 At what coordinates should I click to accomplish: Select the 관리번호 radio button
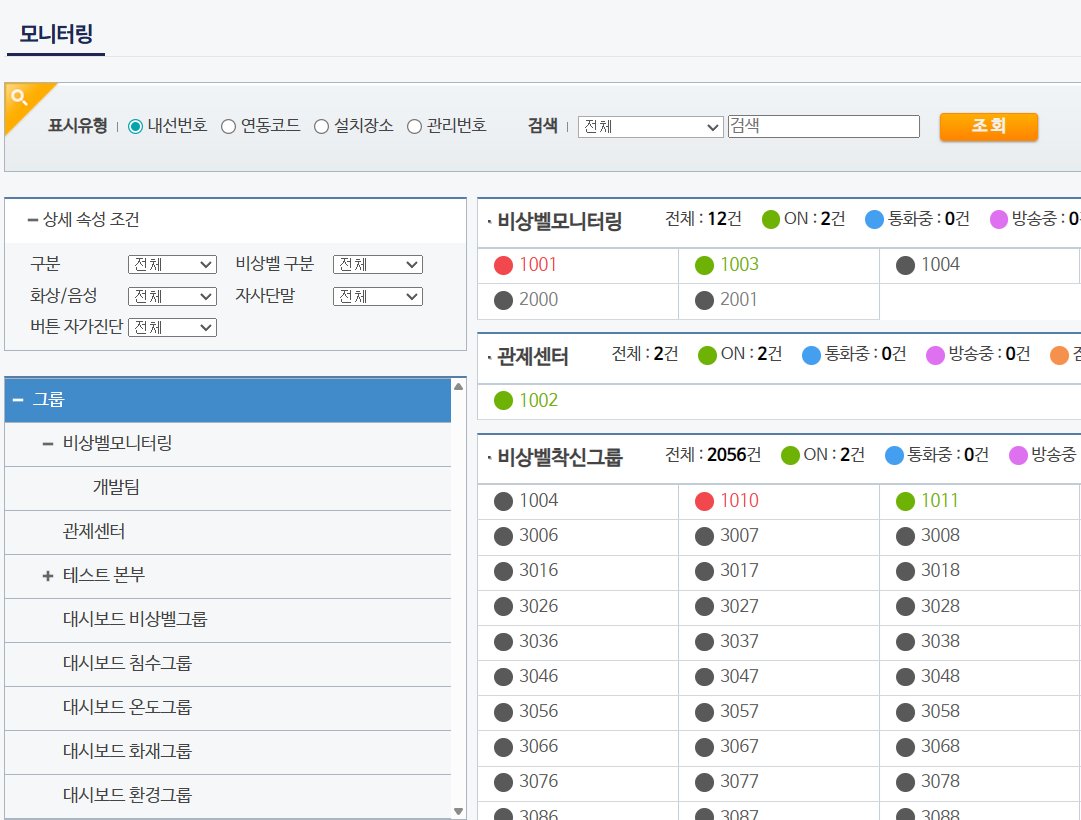414,125
